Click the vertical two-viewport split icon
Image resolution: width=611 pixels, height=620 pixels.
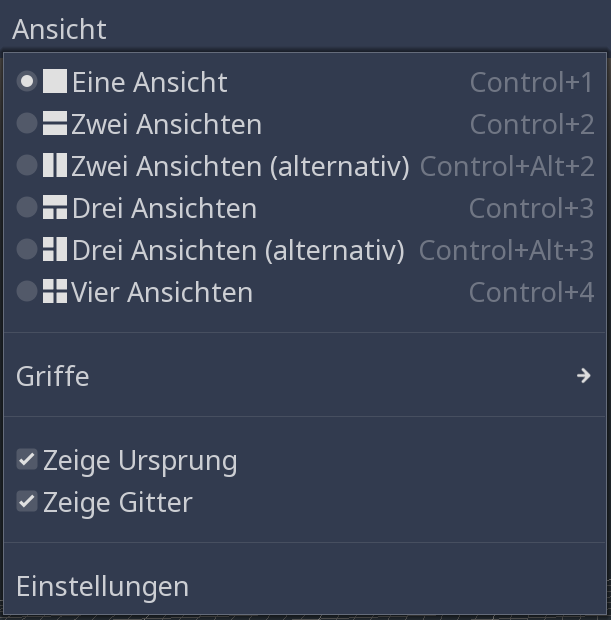55,165
